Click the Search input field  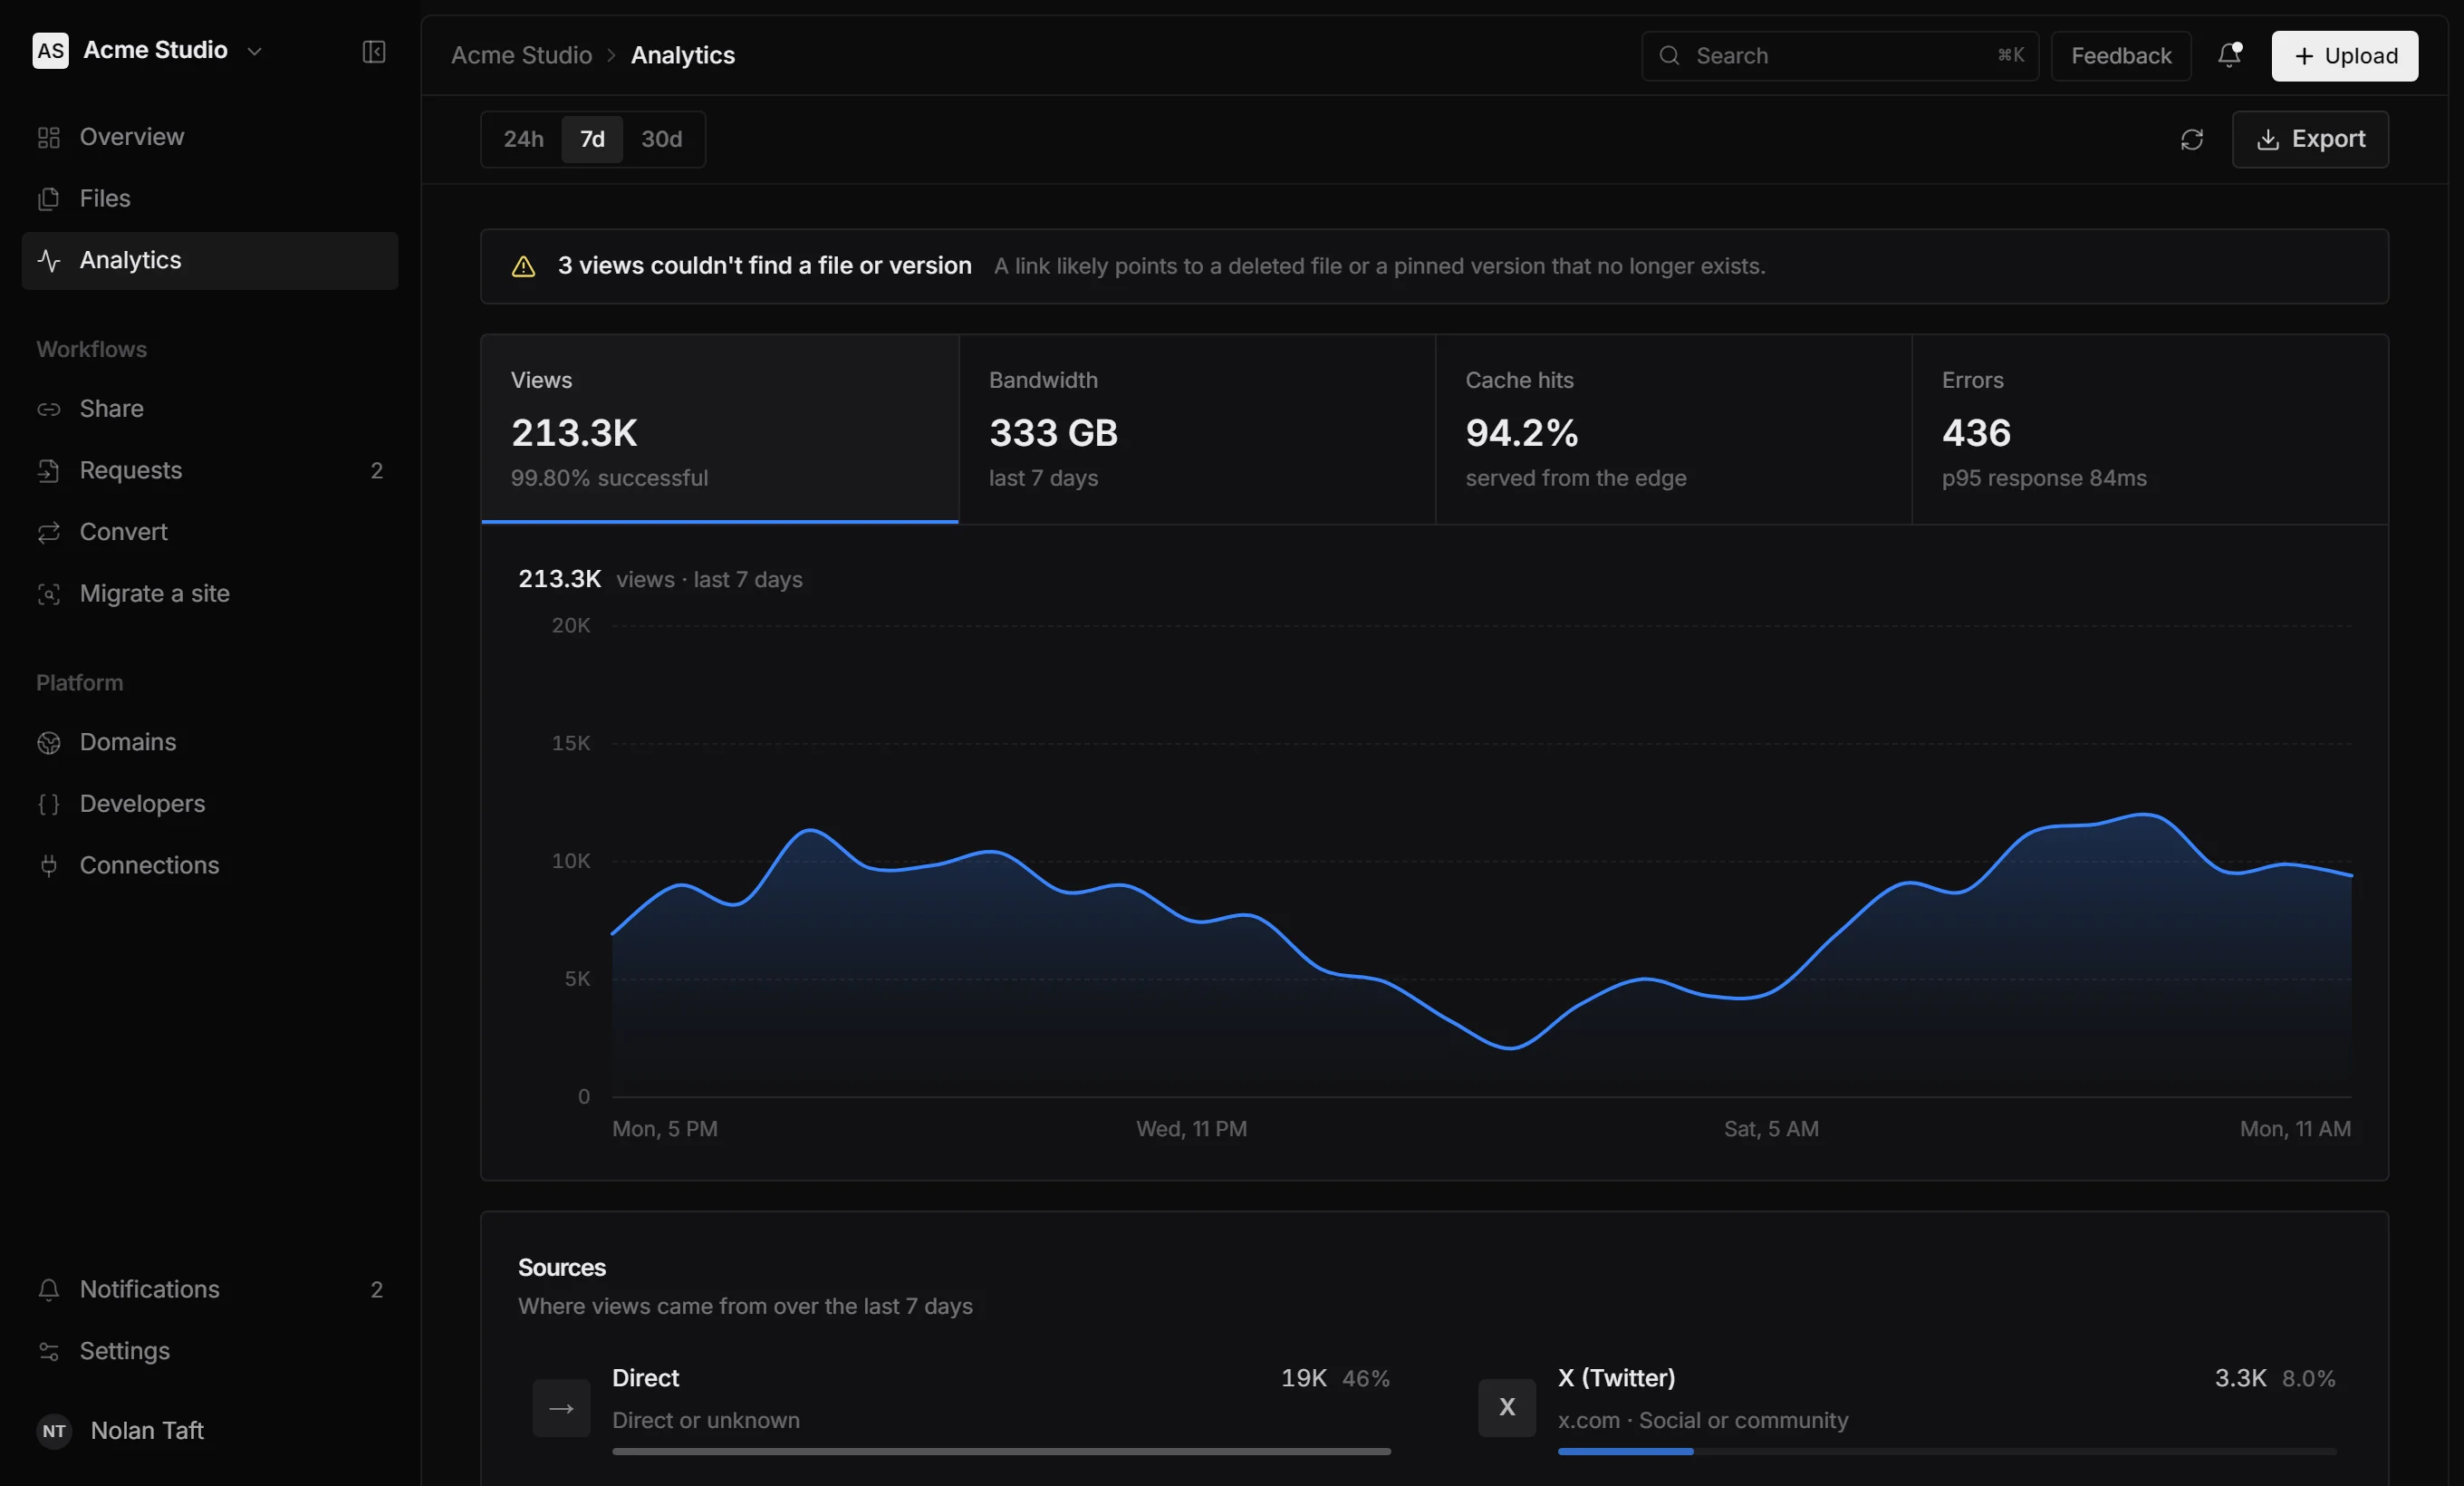click(1840, 56)
